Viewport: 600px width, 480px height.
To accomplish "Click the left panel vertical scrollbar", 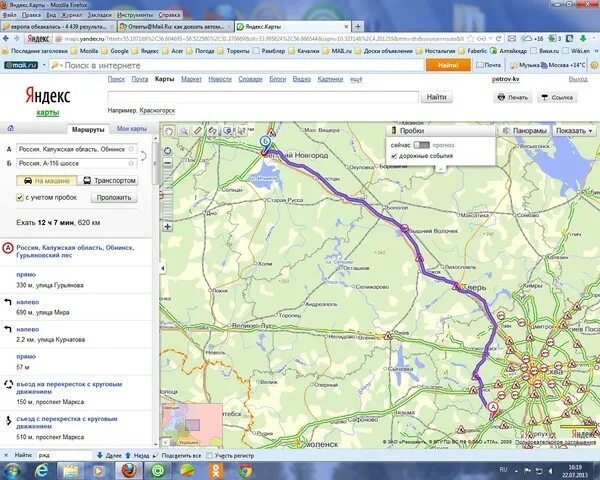I will pos(155,163).
